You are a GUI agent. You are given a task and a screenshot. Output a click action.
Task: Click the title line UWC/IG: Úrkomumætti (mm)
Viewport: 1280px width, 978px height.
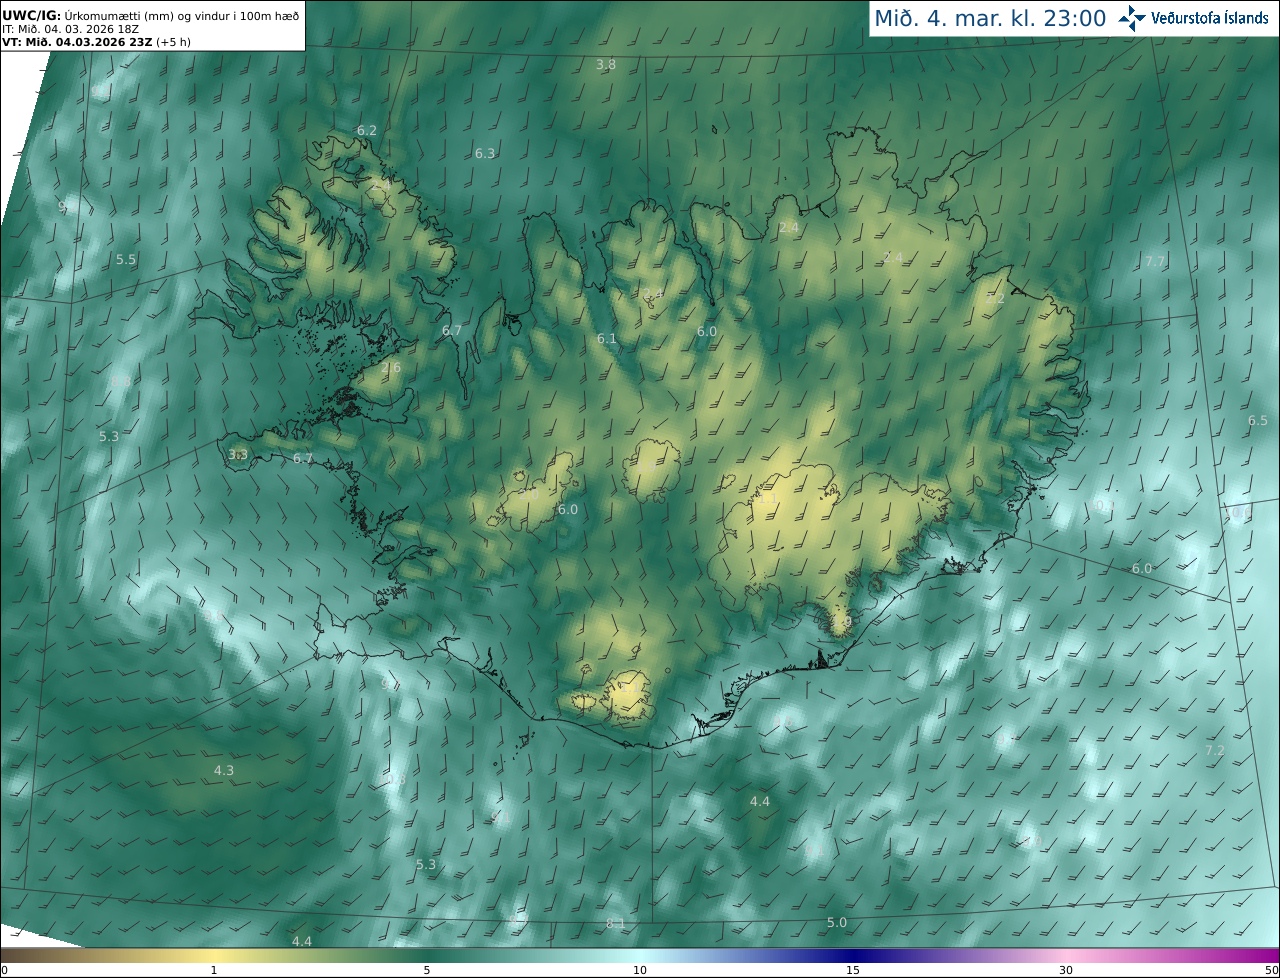coord(150,14)
